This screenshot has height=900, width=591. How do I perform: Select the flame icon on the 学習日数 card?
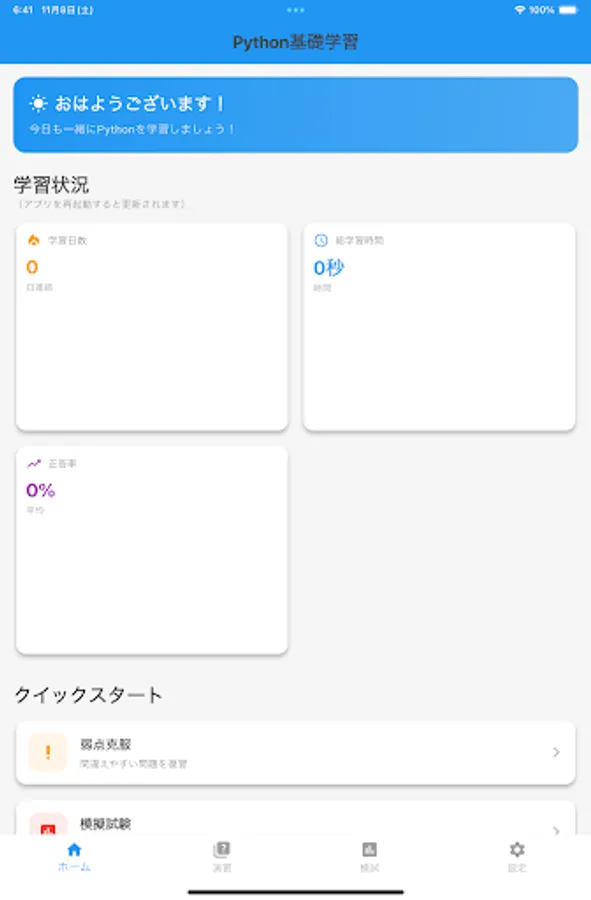(36, 240)
